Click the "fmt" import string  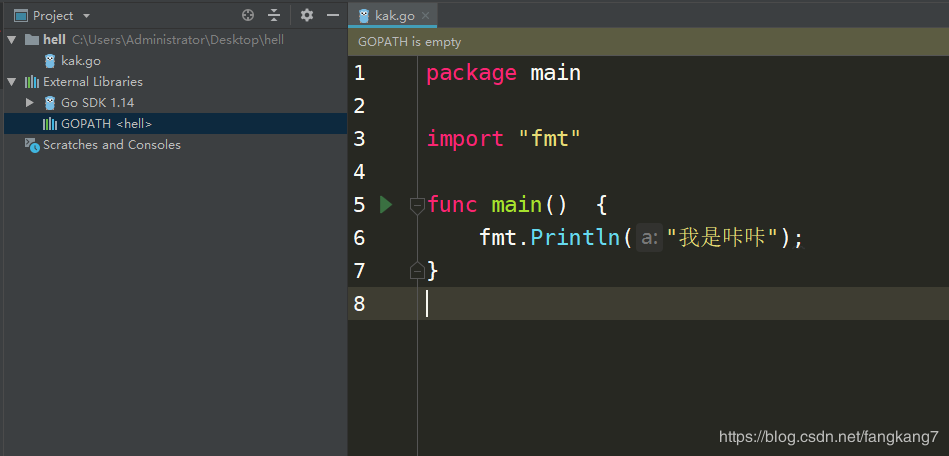pos(550,139)
